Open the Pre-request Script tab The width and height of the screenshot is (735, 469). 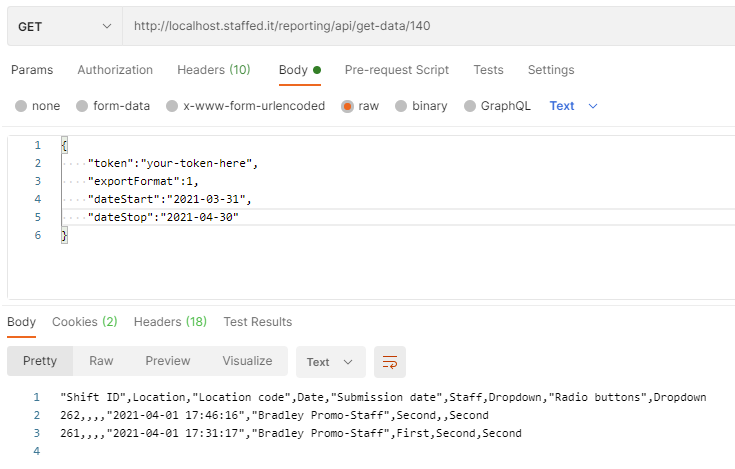[x=397, y=70]
